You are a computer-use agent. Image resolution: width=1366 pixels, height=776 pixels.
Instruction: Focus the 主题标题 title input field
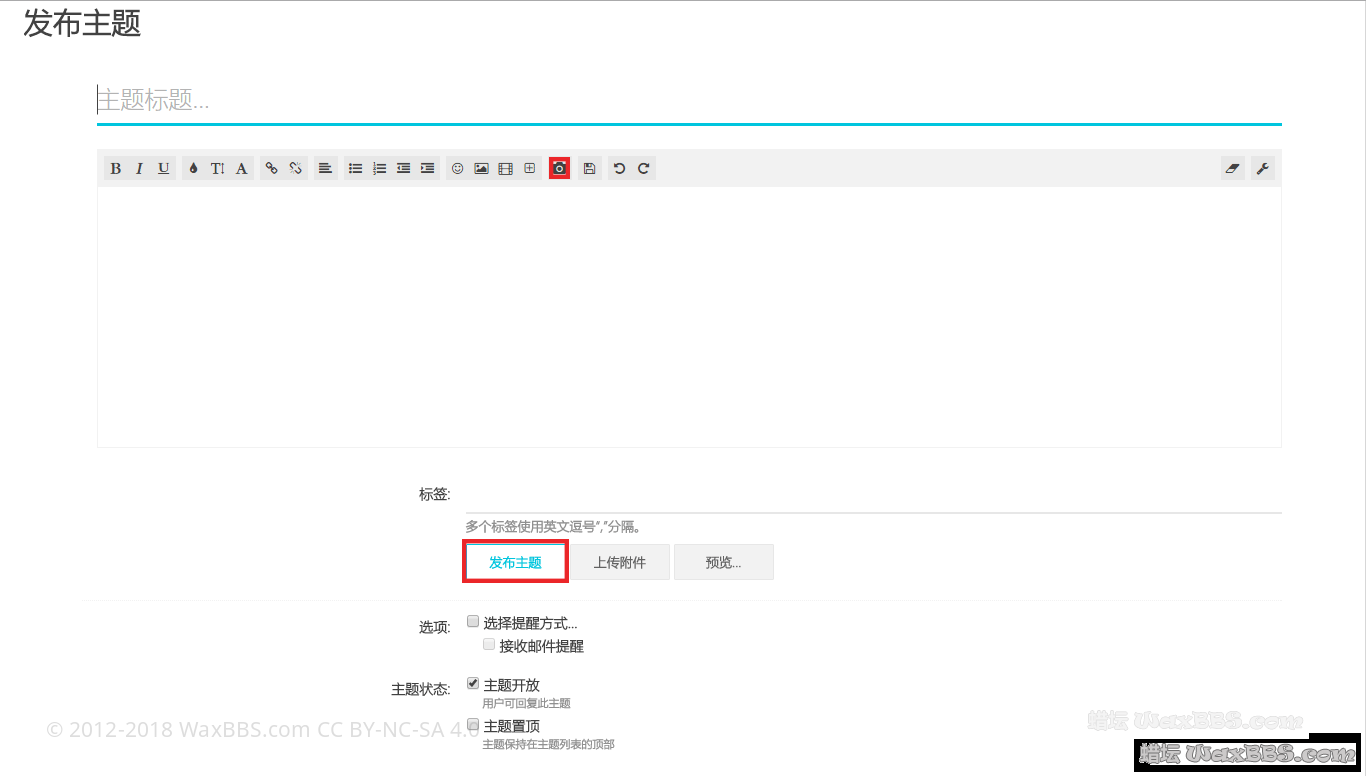coord(688,101)
